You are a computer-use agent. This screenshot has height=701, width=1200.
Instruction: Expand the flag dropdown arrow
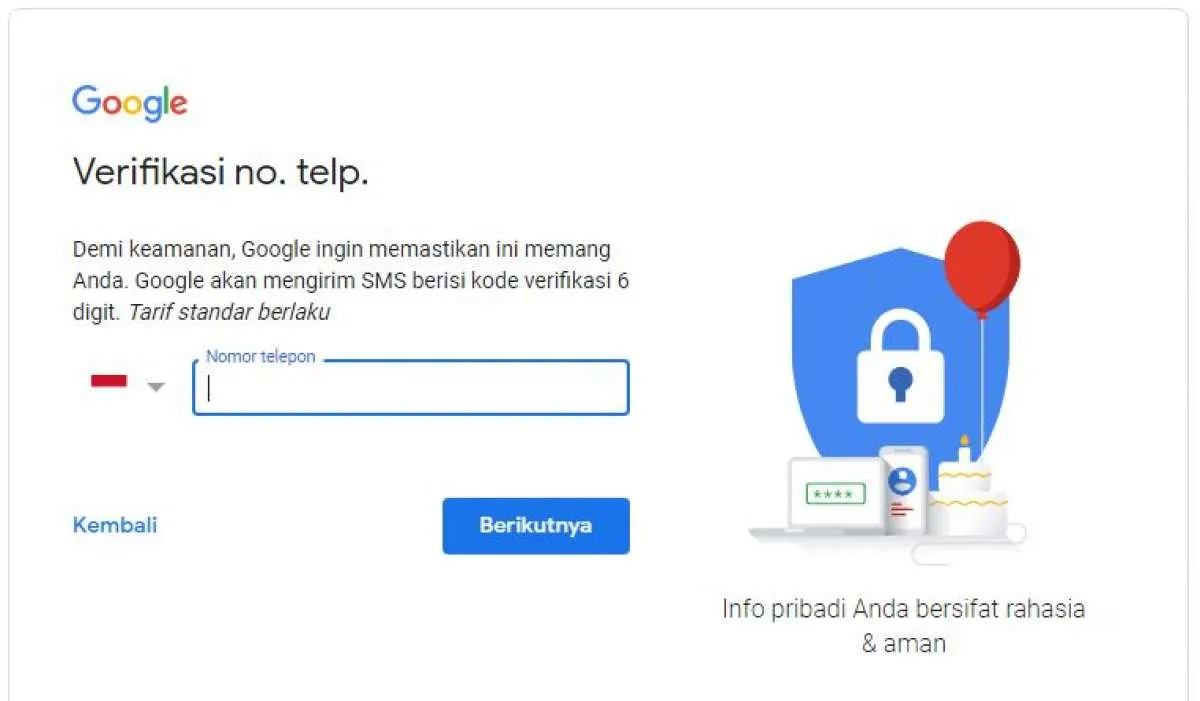pos(155,387)
